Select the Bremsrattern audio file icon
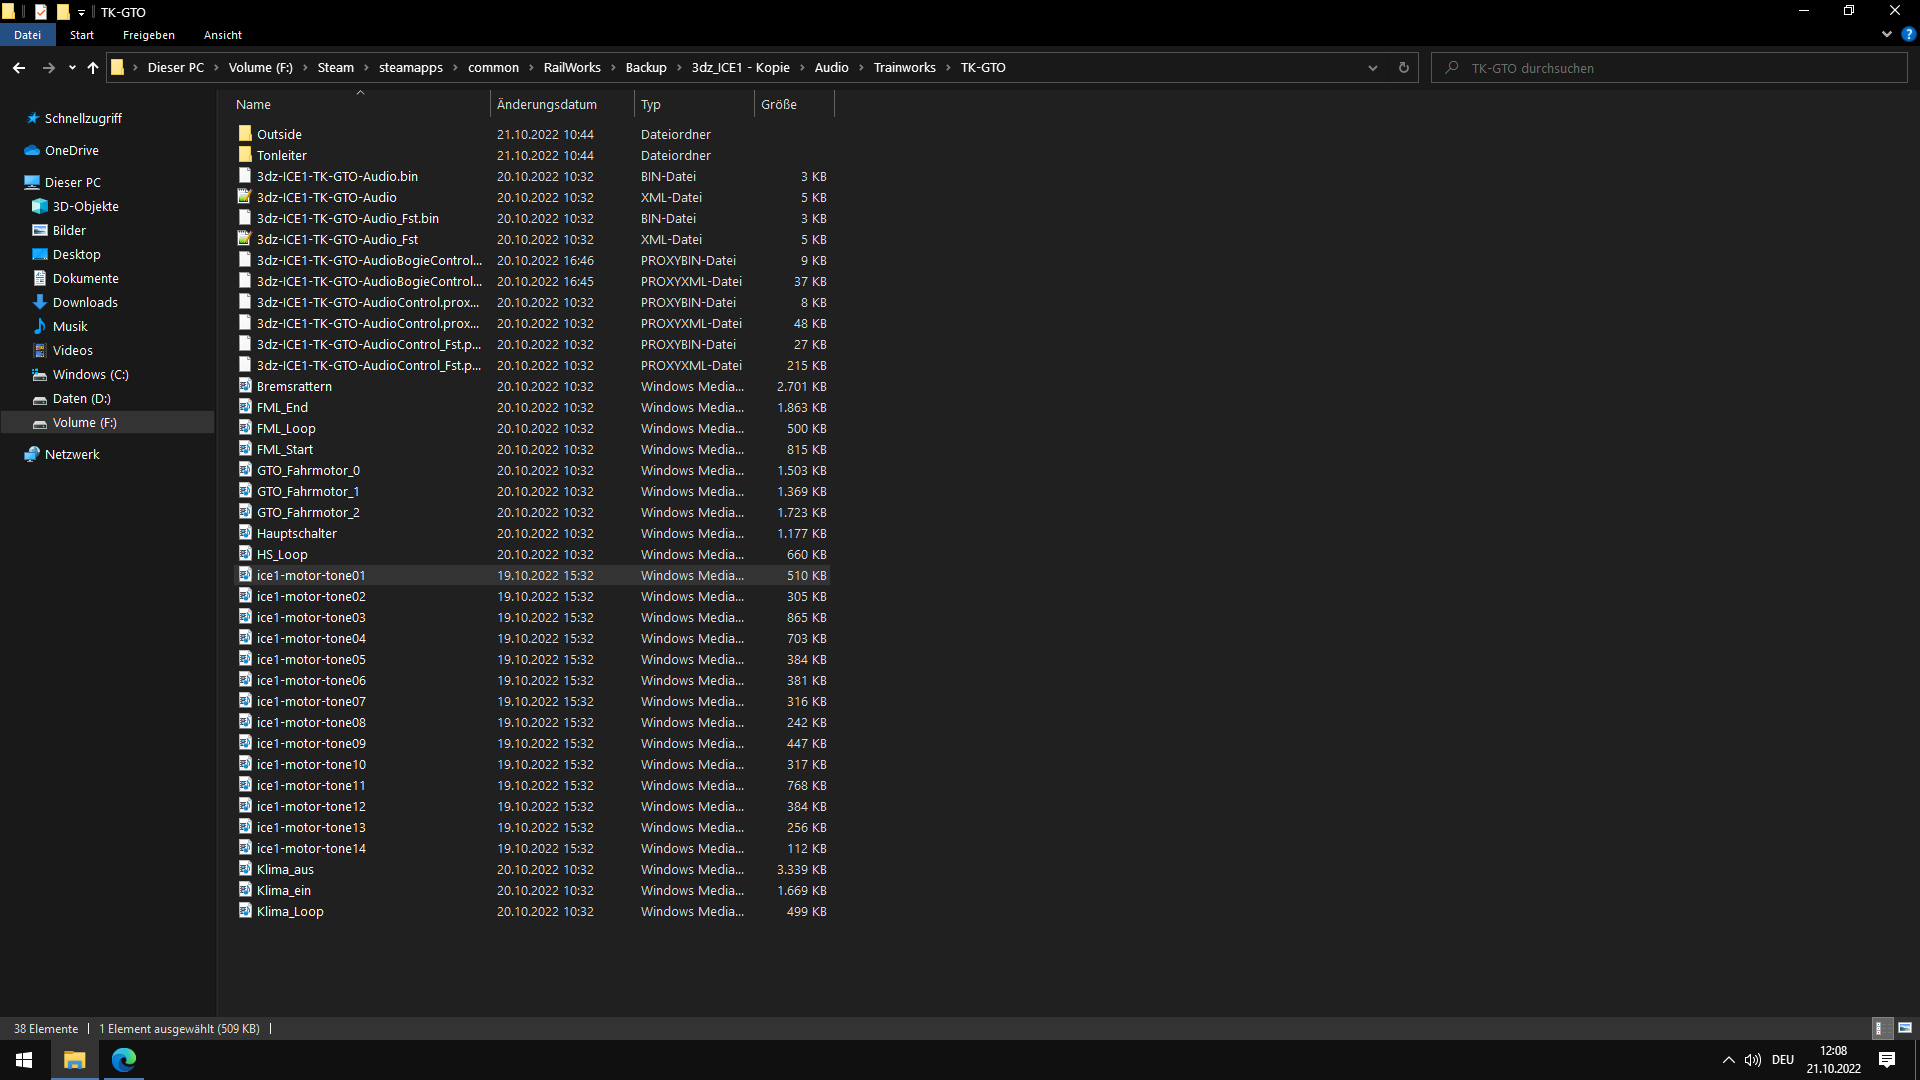1920x1080 pixels. pyautogui.click(x=245, y=386)
